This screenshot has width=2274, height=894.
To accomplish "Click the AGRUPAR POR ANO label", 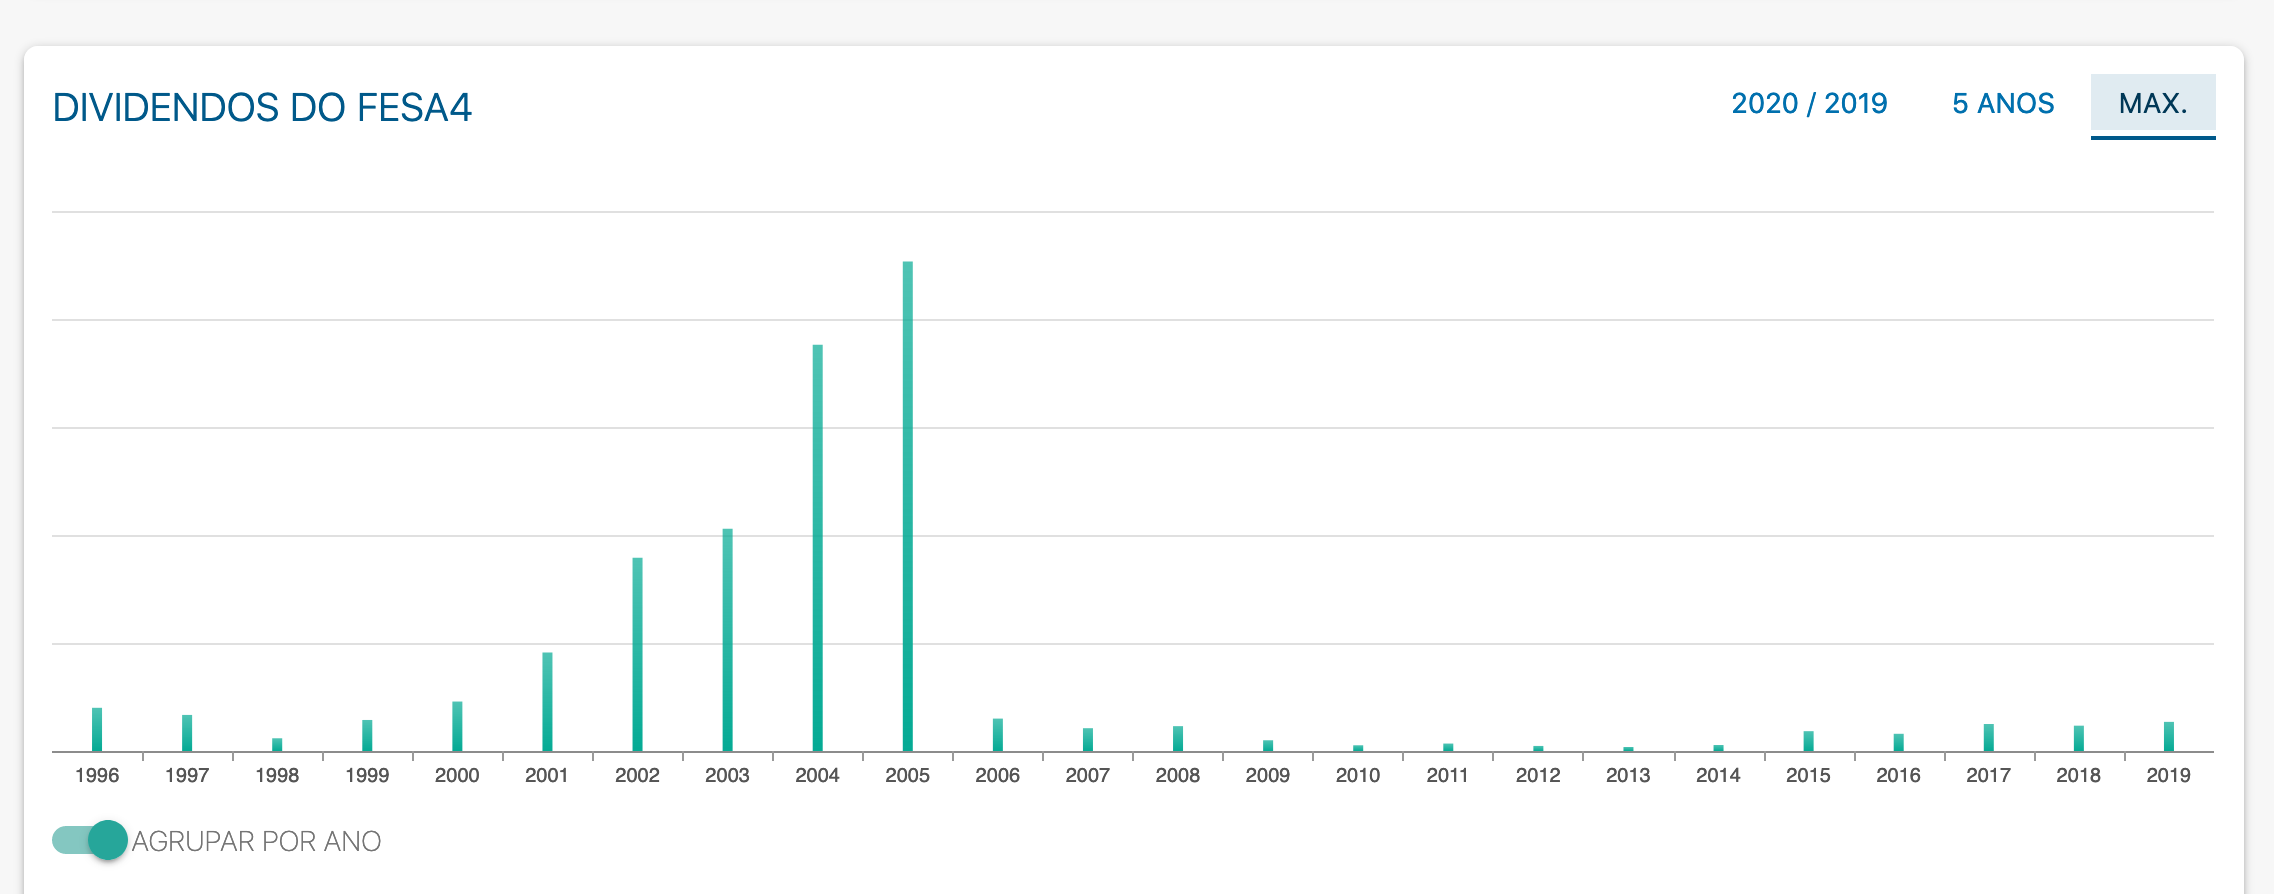I will (256, 841).
